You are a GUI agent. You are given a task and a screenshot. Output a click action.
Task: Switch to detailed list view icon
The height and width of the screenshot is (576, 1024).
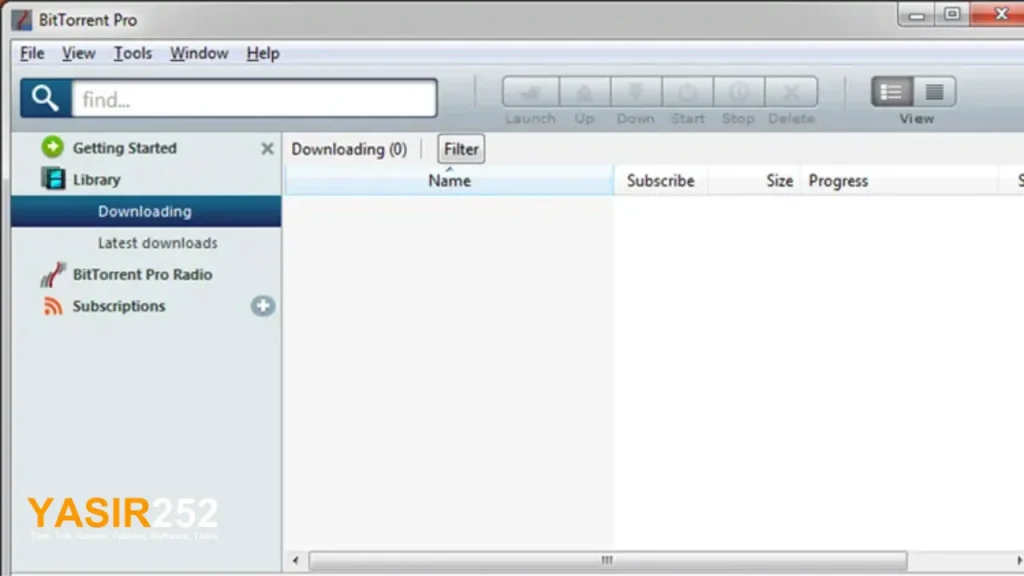click(892, 92)
